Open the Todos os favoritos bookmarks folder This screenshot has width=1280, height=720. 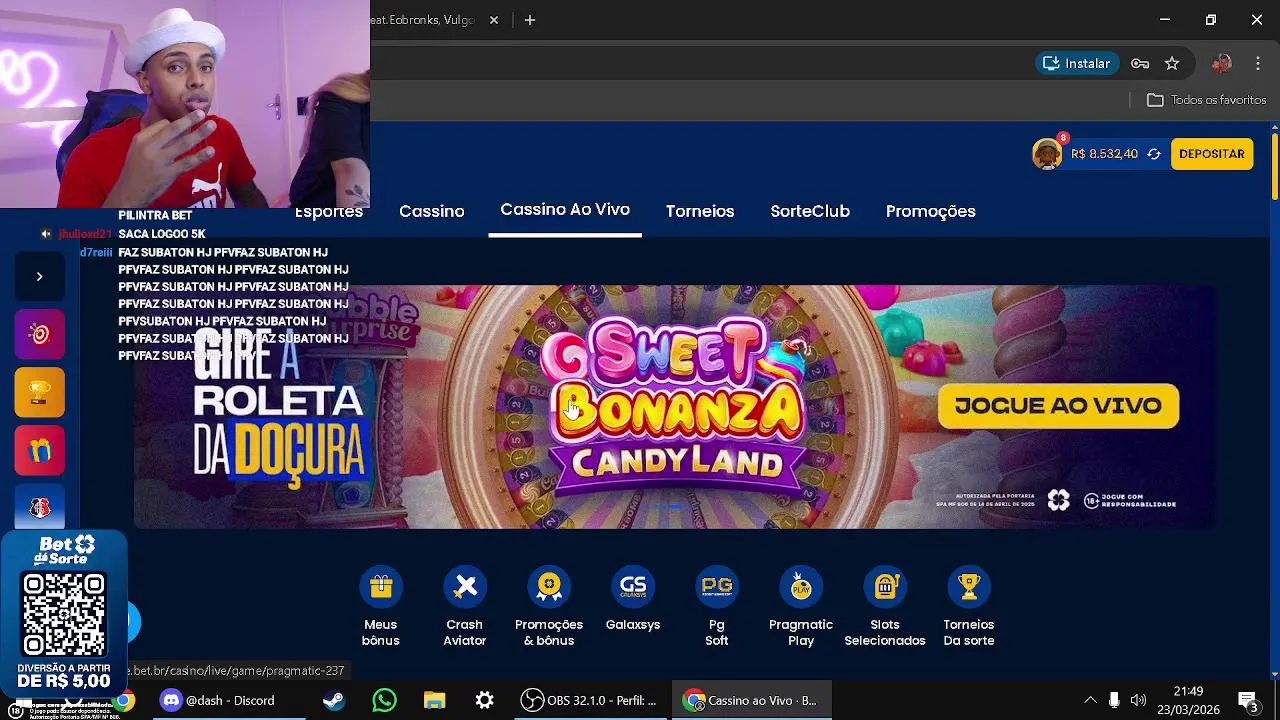pos(1207,100)
